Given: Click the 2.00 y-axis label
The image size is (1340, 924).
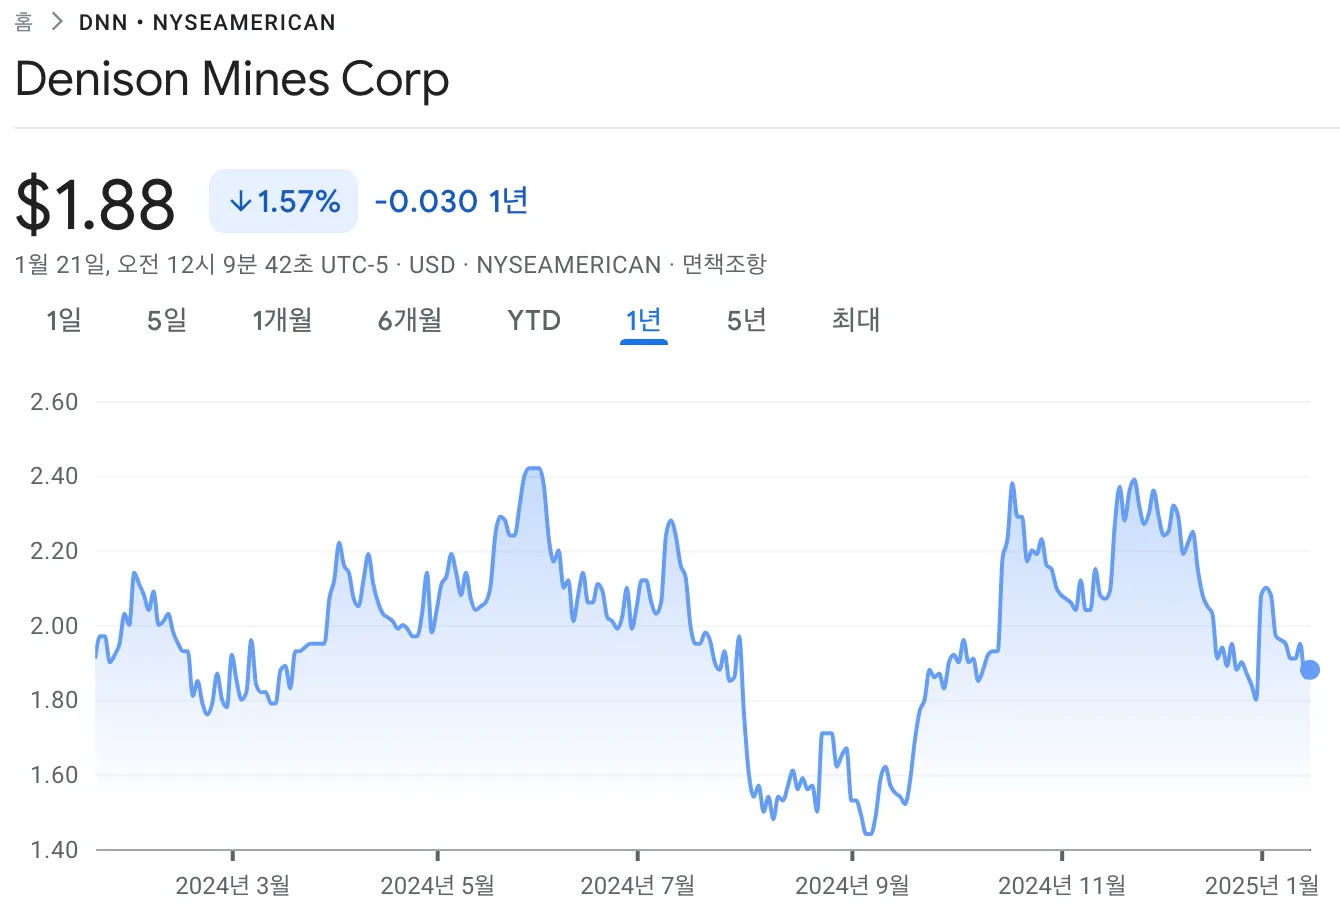Looking at the screenshot, I should 54,626.
